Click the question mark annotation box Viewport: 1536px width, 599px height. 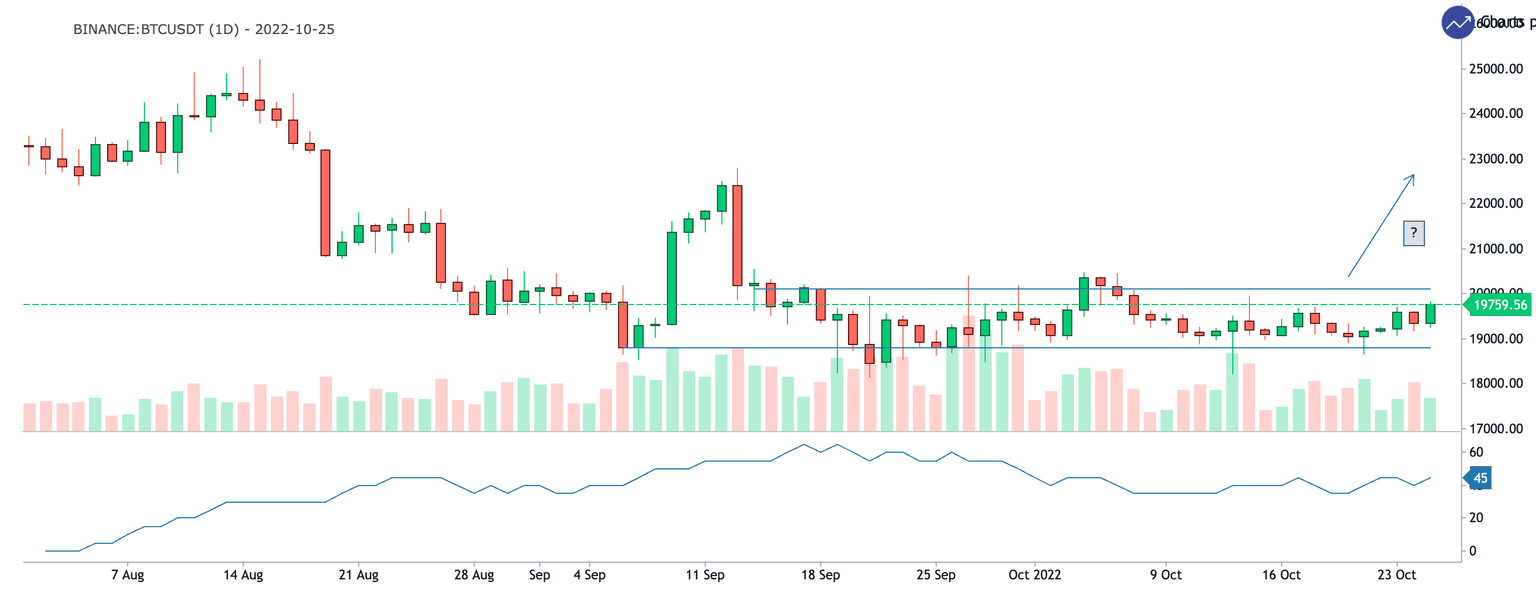tap(1414, 233)
